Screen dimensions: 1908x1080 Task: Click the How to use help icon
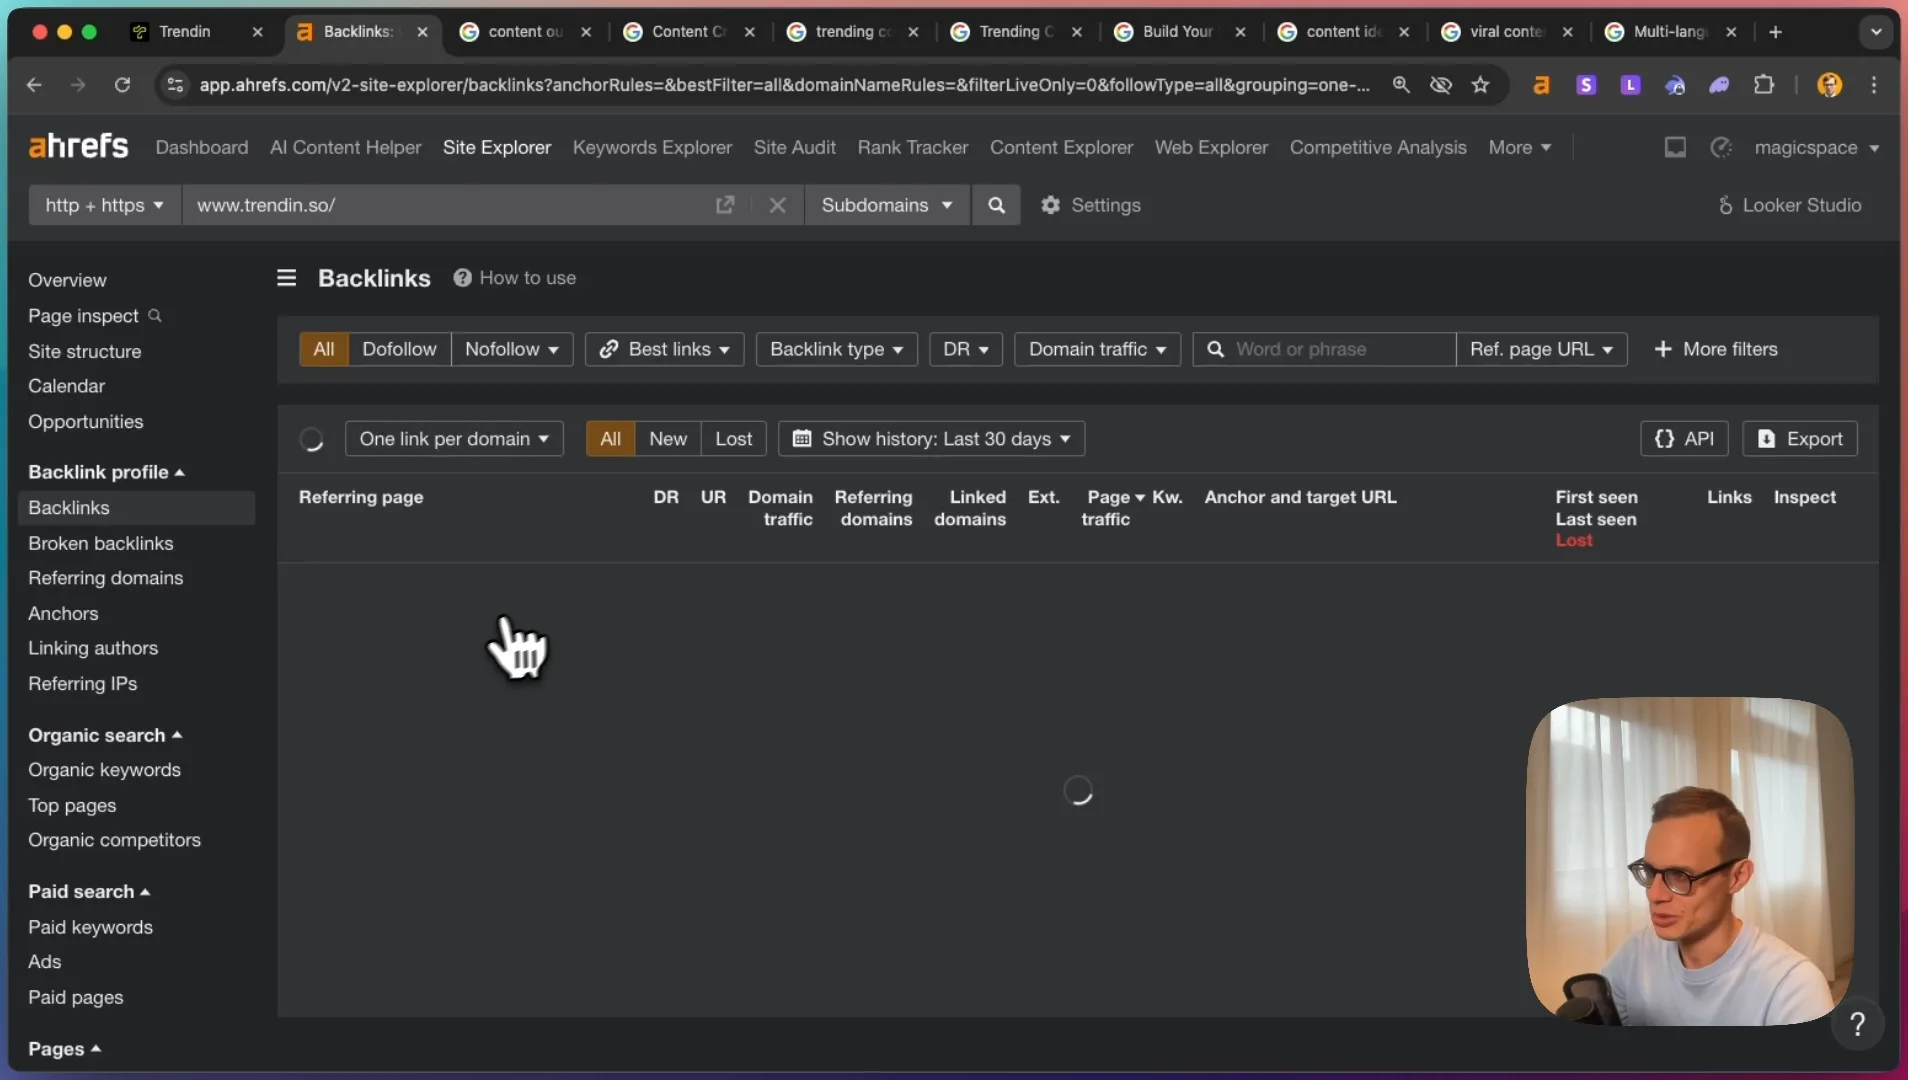coord(462,278)
